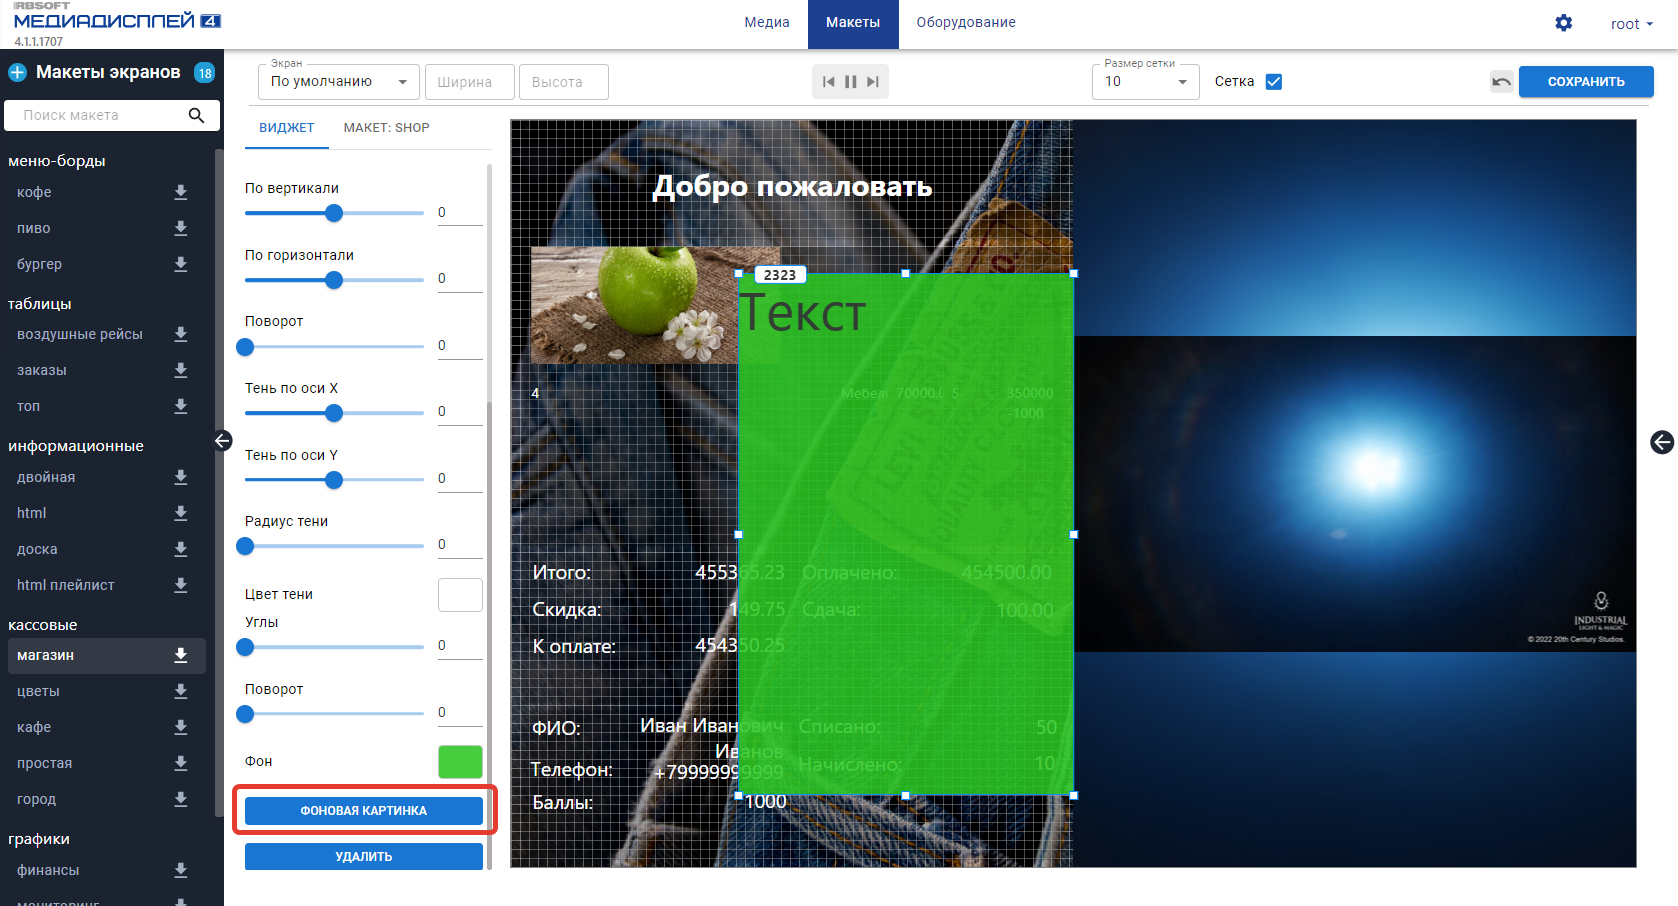Open the root user menu
1678x906 pixels.
pyautogui.click(x=1632, y=24)
